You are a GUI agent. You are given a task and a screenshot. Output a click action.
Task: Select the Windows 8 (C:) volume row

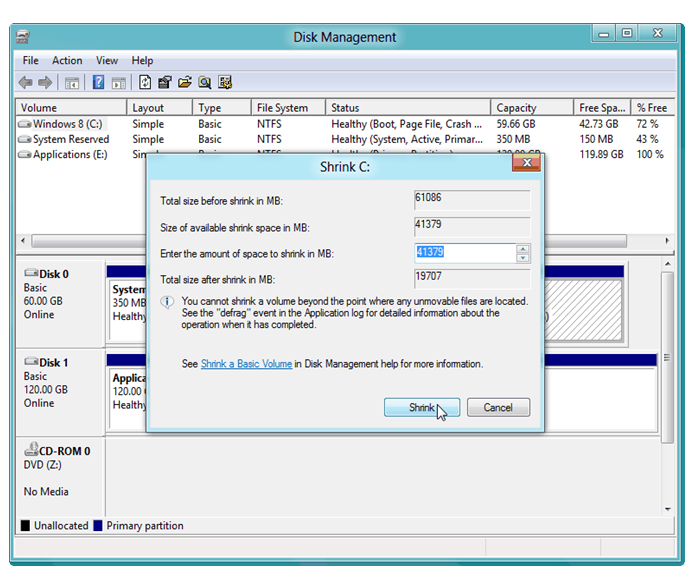tap(68, 124)
